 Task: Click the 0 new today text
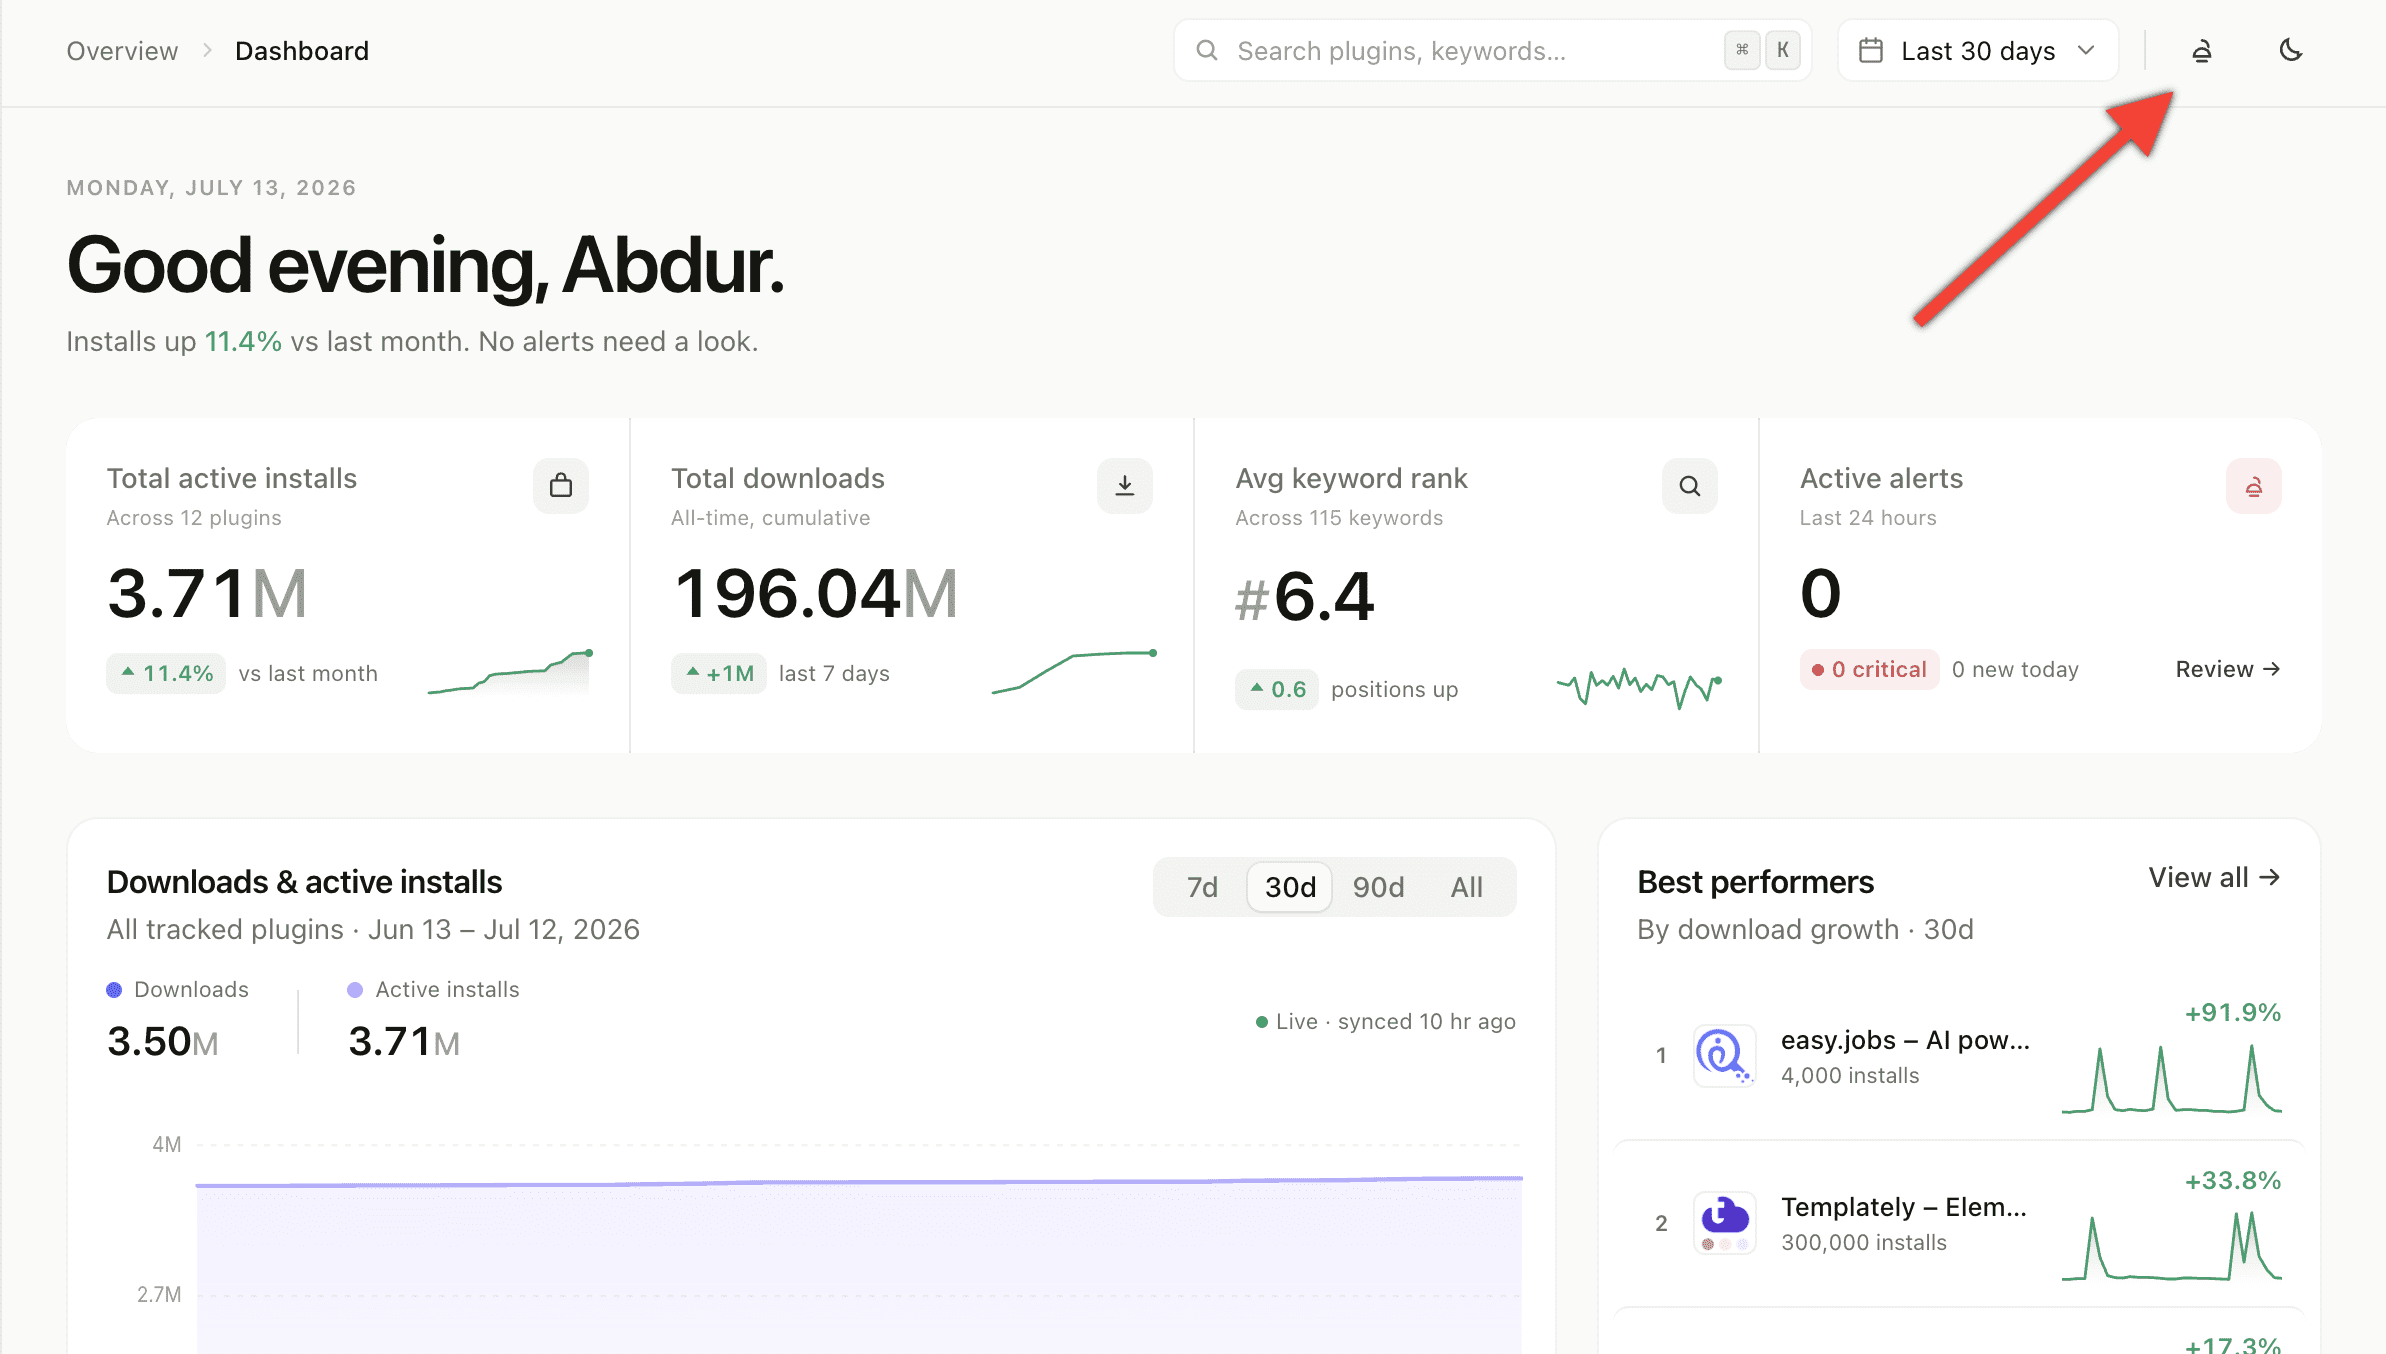coord(2015,670)
